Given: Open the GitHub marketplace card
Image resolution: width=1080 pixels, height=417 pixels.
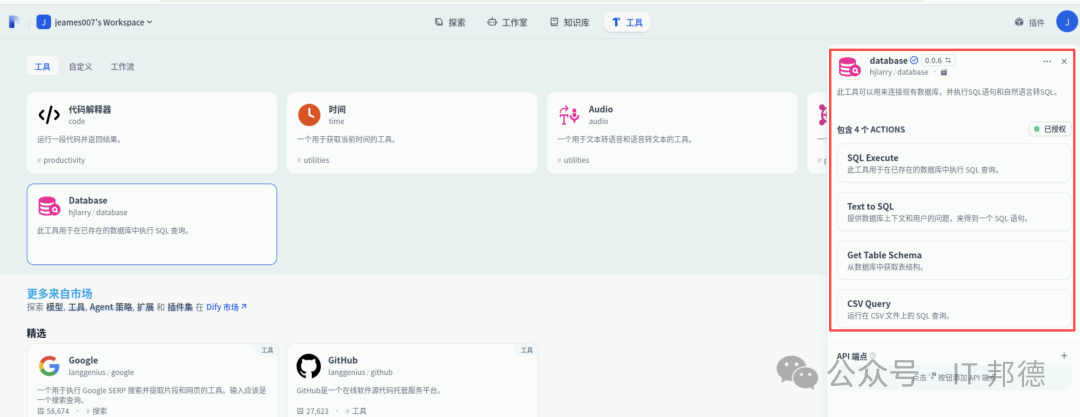Looking at the screenshot, I should (x=412, y=380).
